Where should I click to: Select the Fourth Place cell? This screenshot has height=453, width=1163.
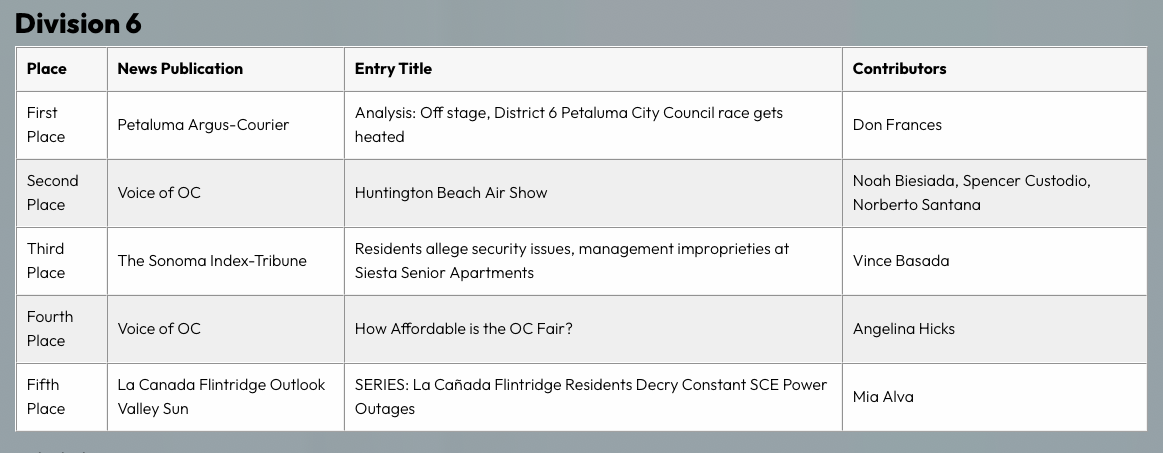tap(50, 329)
